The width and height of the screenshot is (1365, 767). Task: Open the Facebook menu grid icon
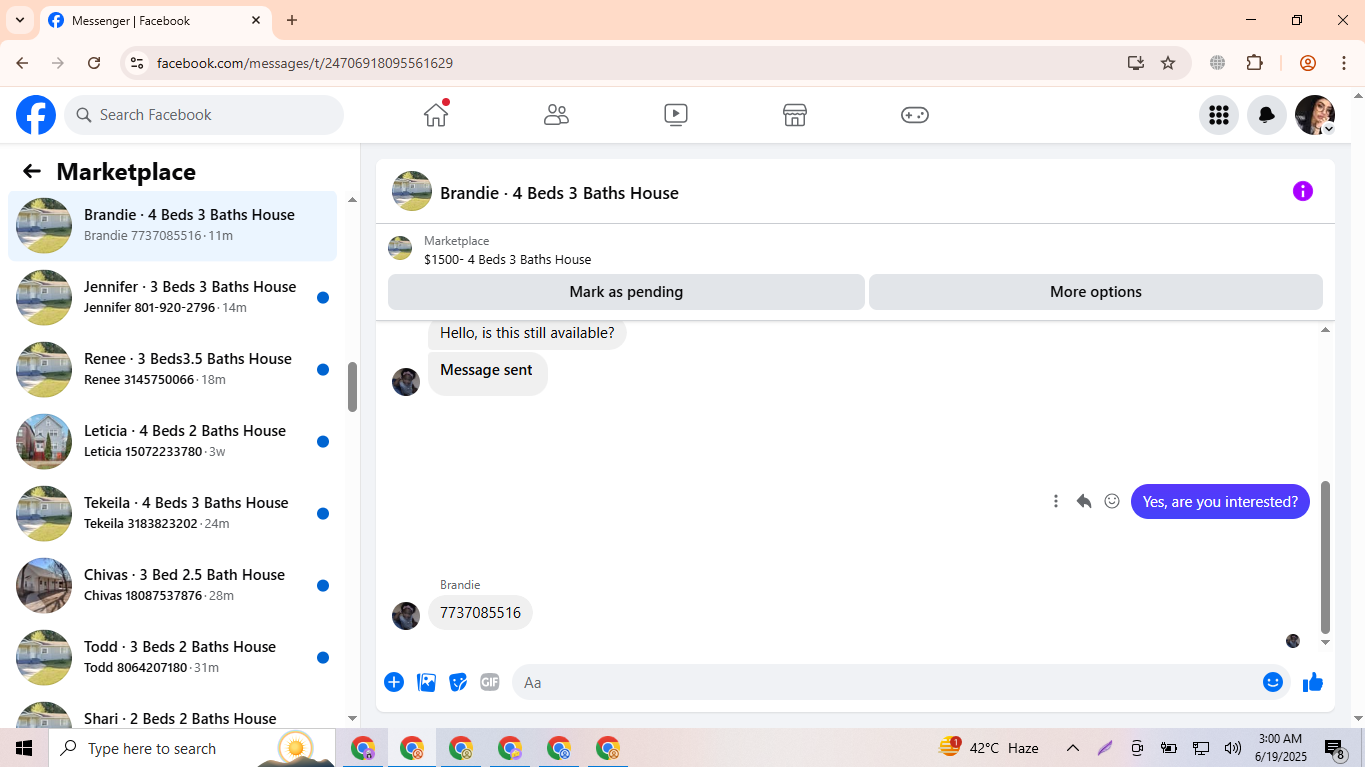click(1218, 115)
